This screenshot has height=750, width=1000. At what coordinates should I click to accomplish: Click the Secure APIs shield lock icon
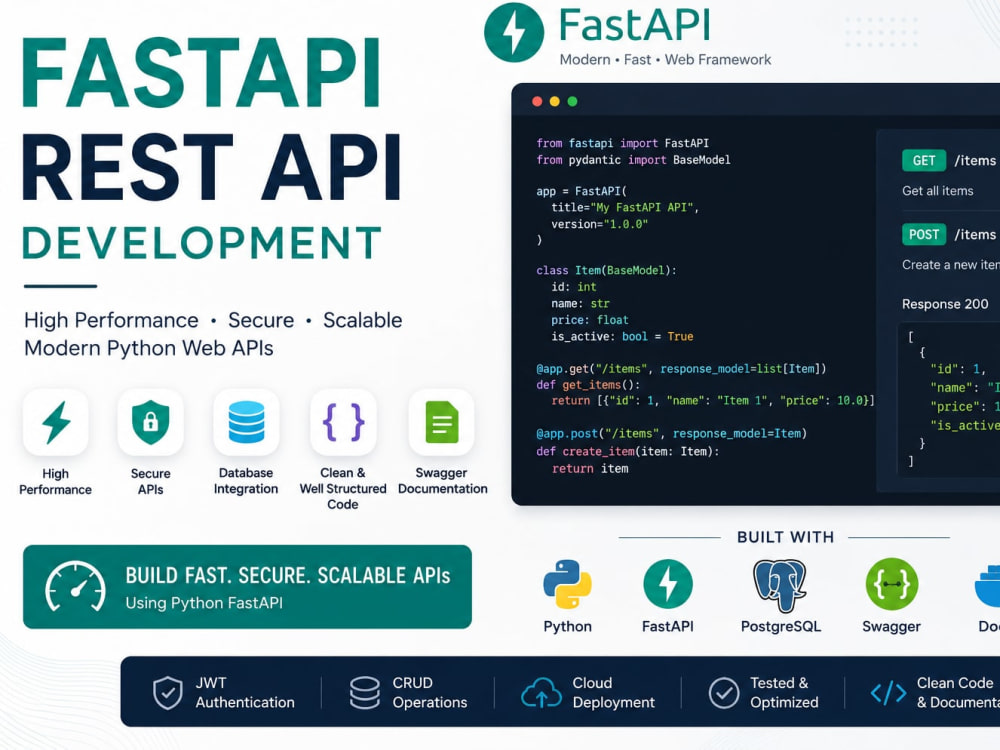coord(151,422)
